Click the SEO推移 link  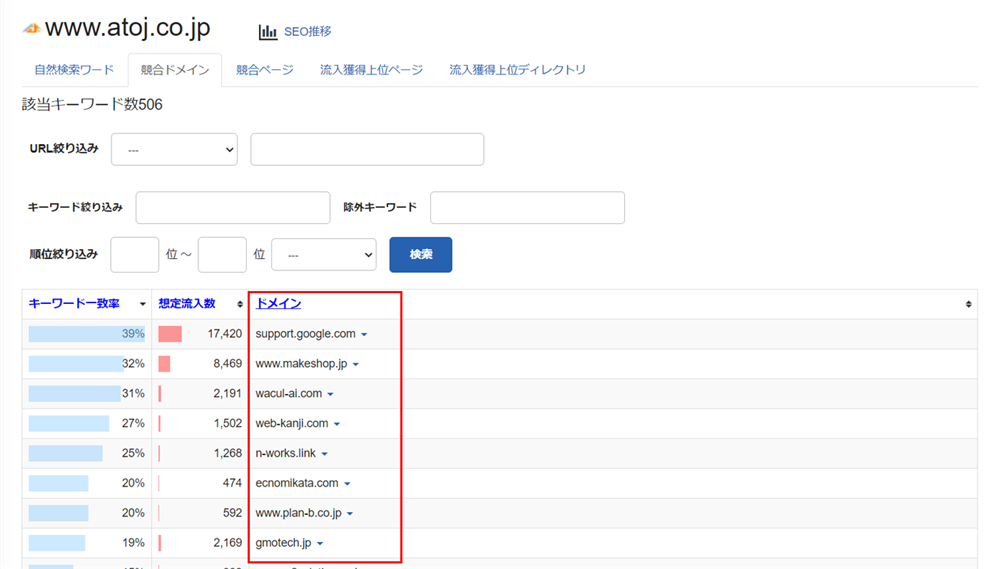click(307, 31)
